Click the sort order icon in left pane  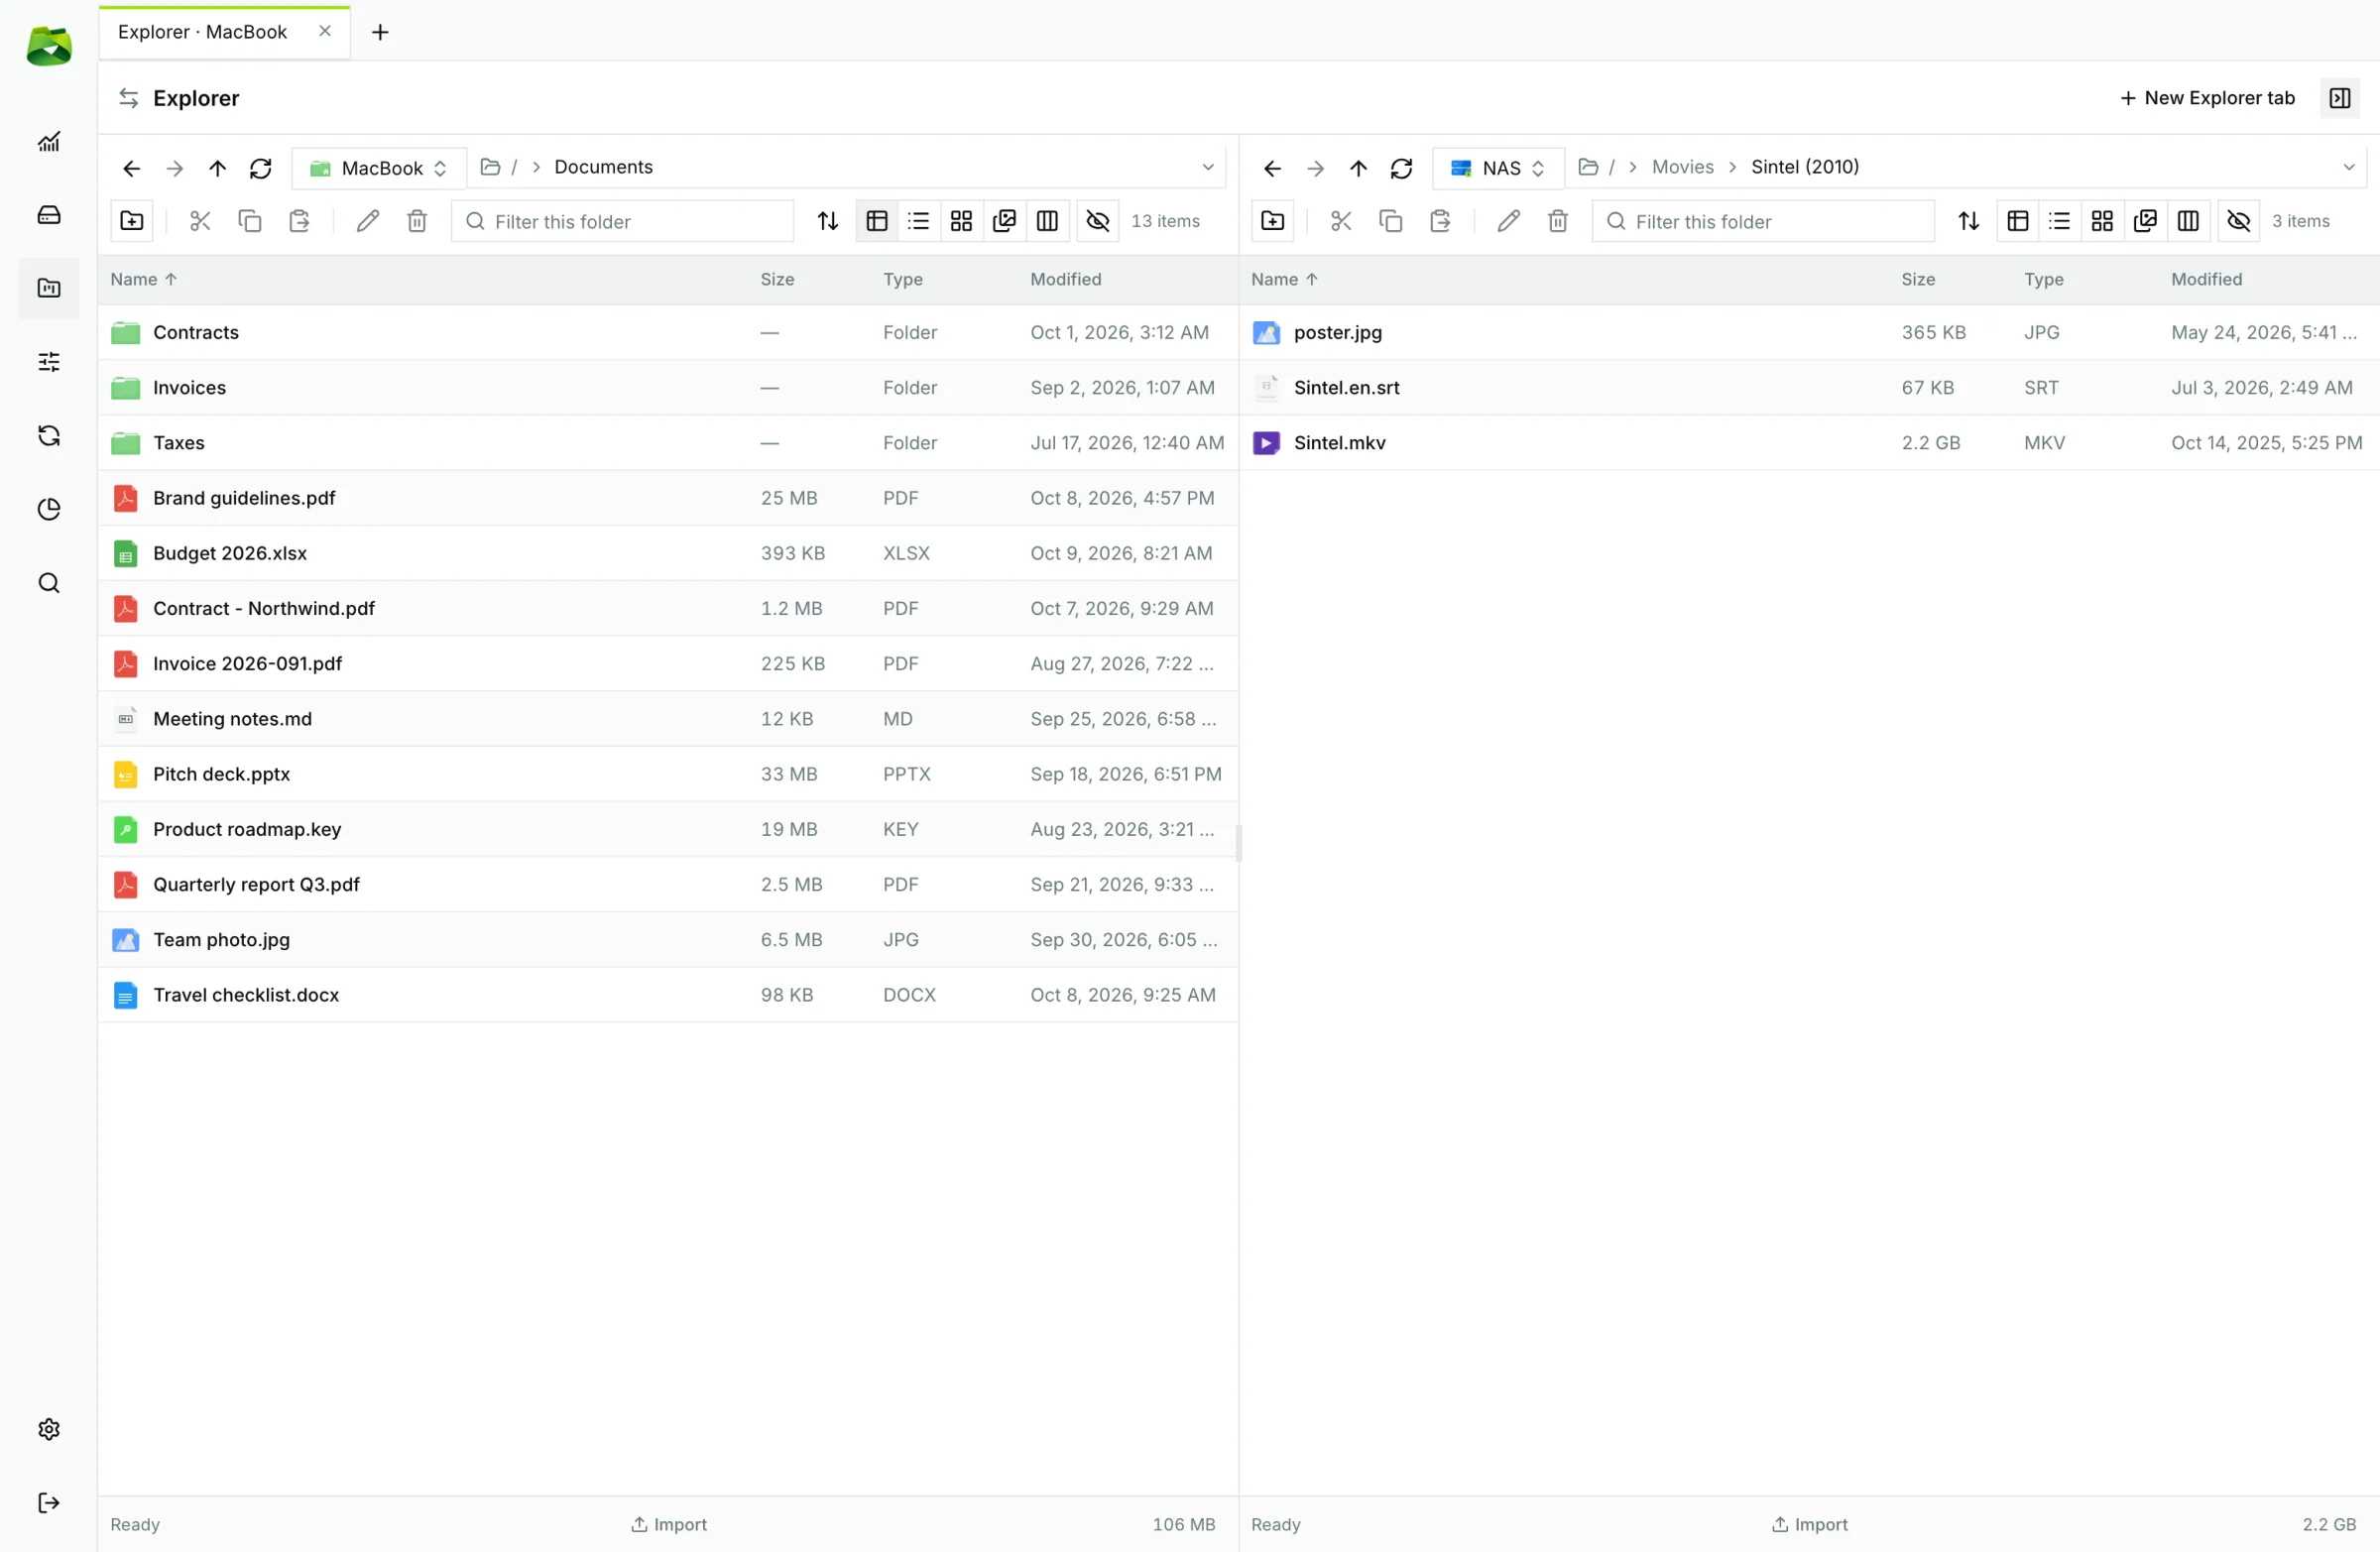[828, 221]
